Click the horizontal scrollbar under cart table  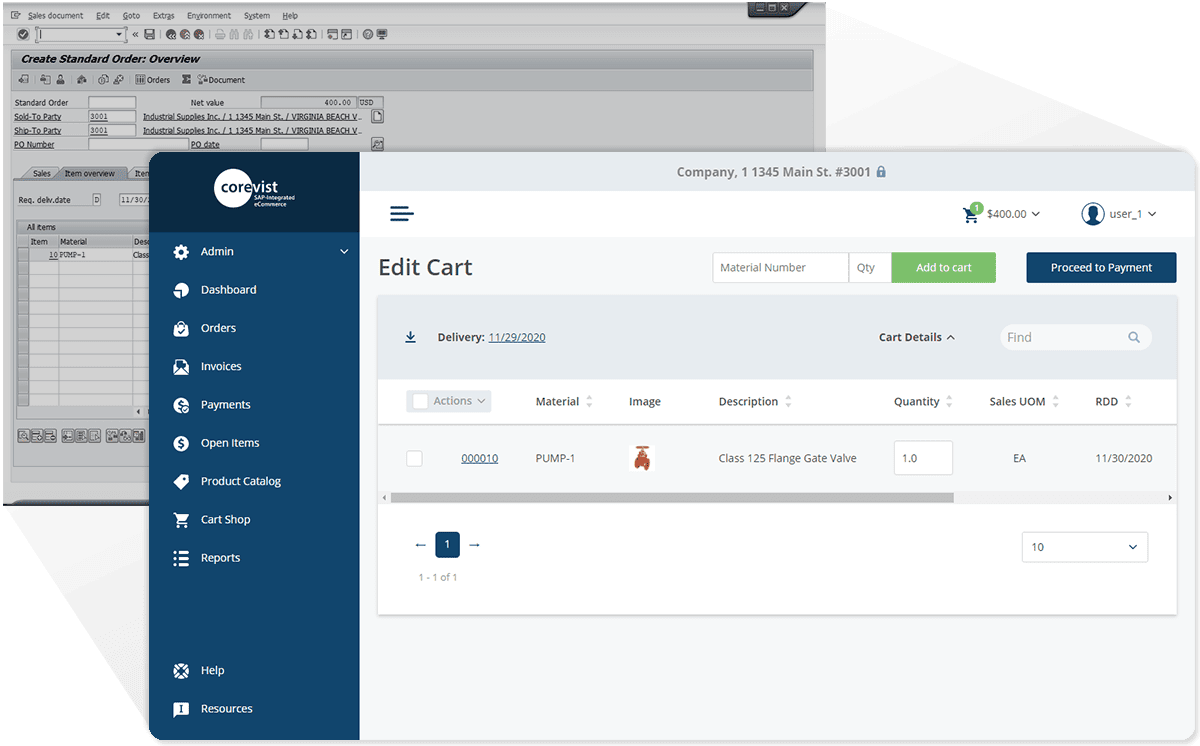672,497
